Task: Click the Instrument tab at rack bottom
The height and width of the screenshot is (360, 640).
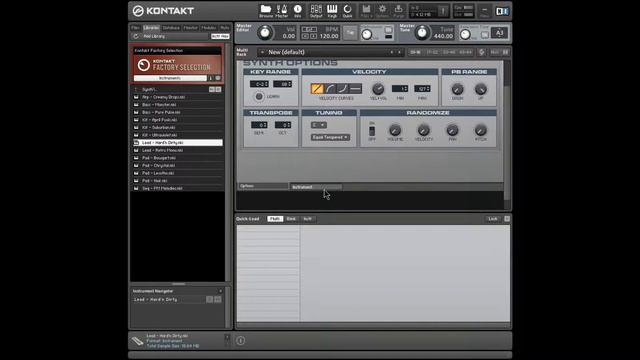Action: pos(316,187)
